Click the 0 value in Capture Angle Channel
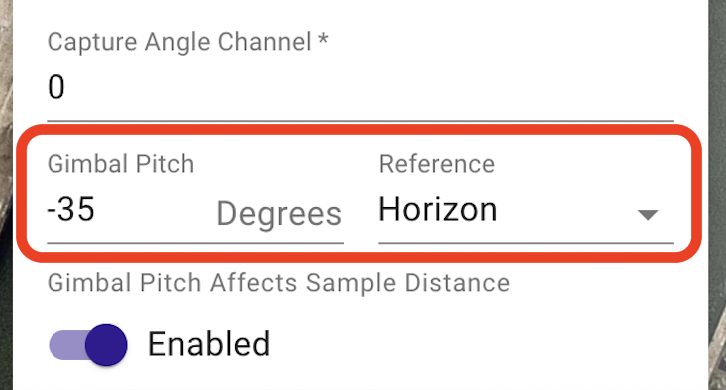This screenshot has height=390, width=726. pos(56,87)
